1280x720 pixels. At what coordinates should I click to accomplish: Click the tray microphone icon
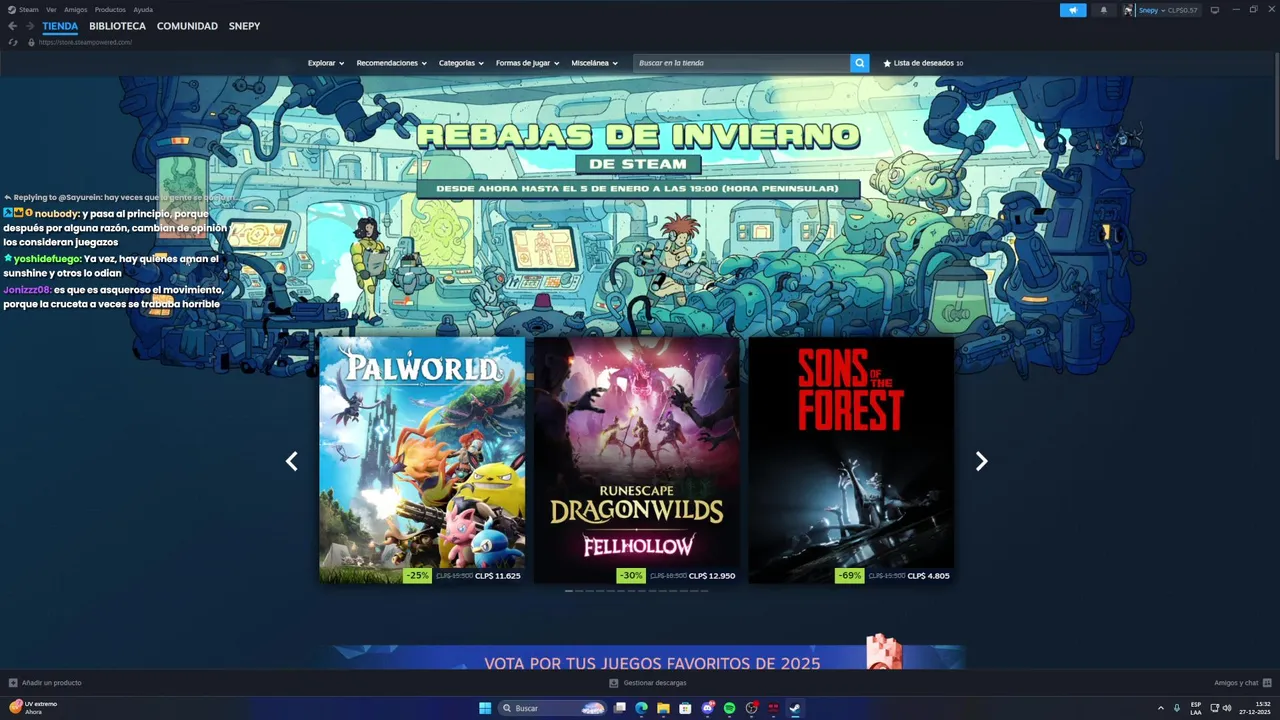click(x=1177, y=708)
